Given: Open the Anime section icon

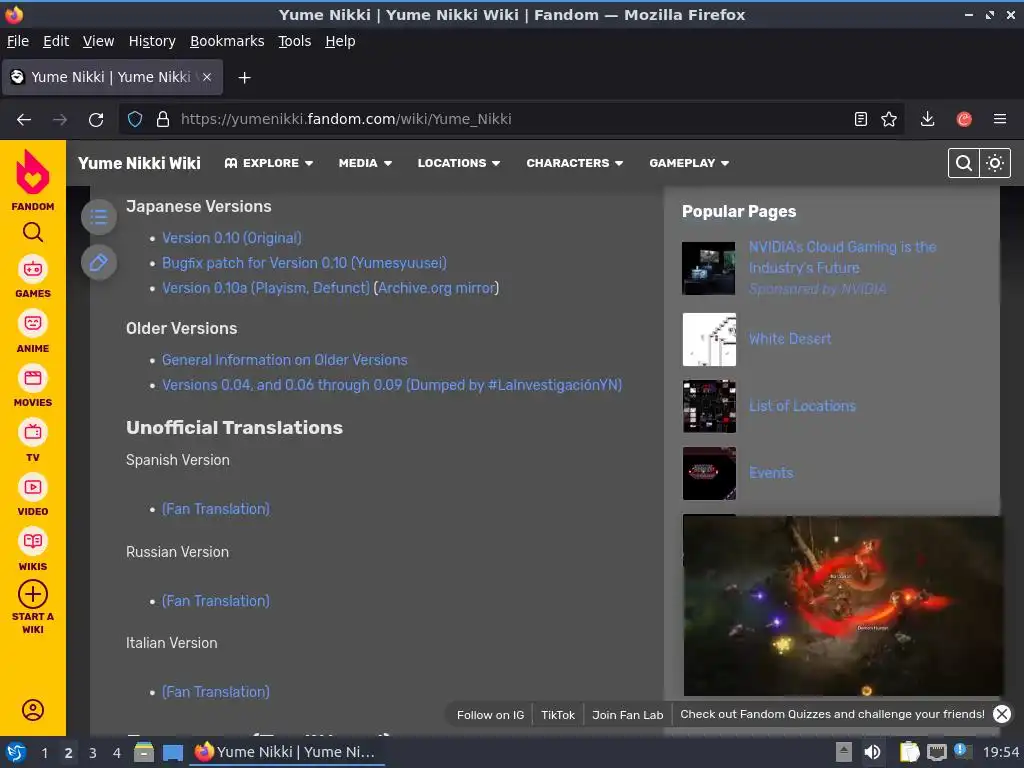Looking at the screenshot, I should click(33, 323).
